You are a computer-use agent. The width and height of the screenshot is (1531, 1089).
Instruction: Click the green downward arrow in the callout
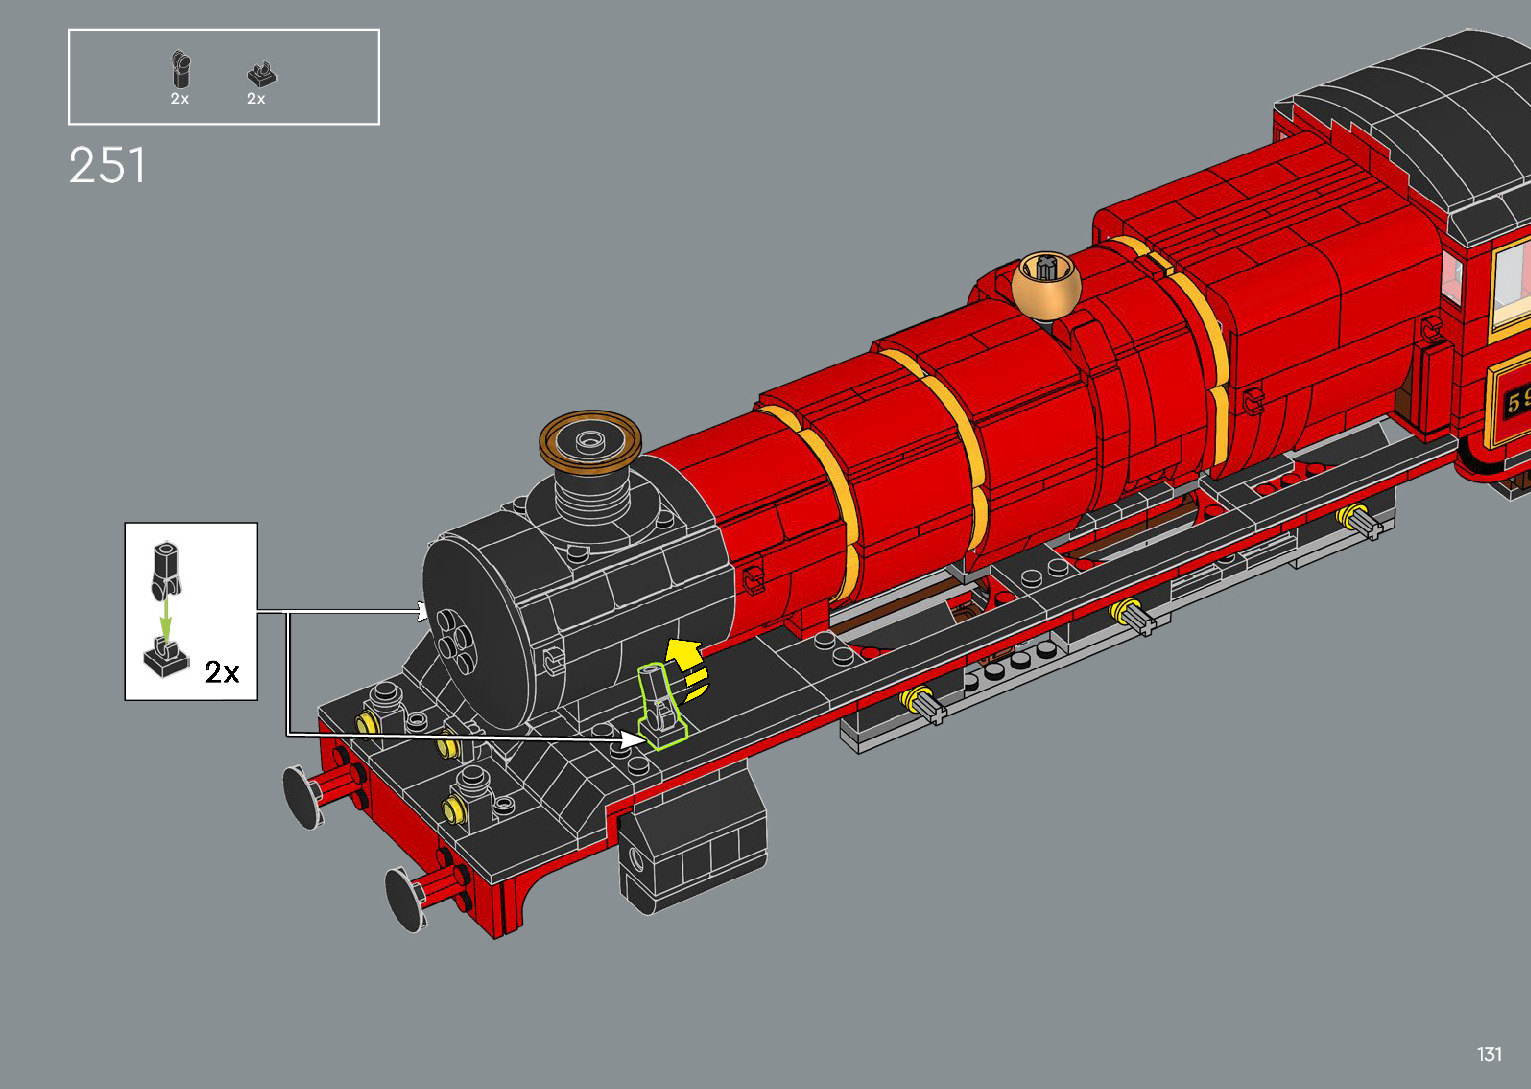166,619
